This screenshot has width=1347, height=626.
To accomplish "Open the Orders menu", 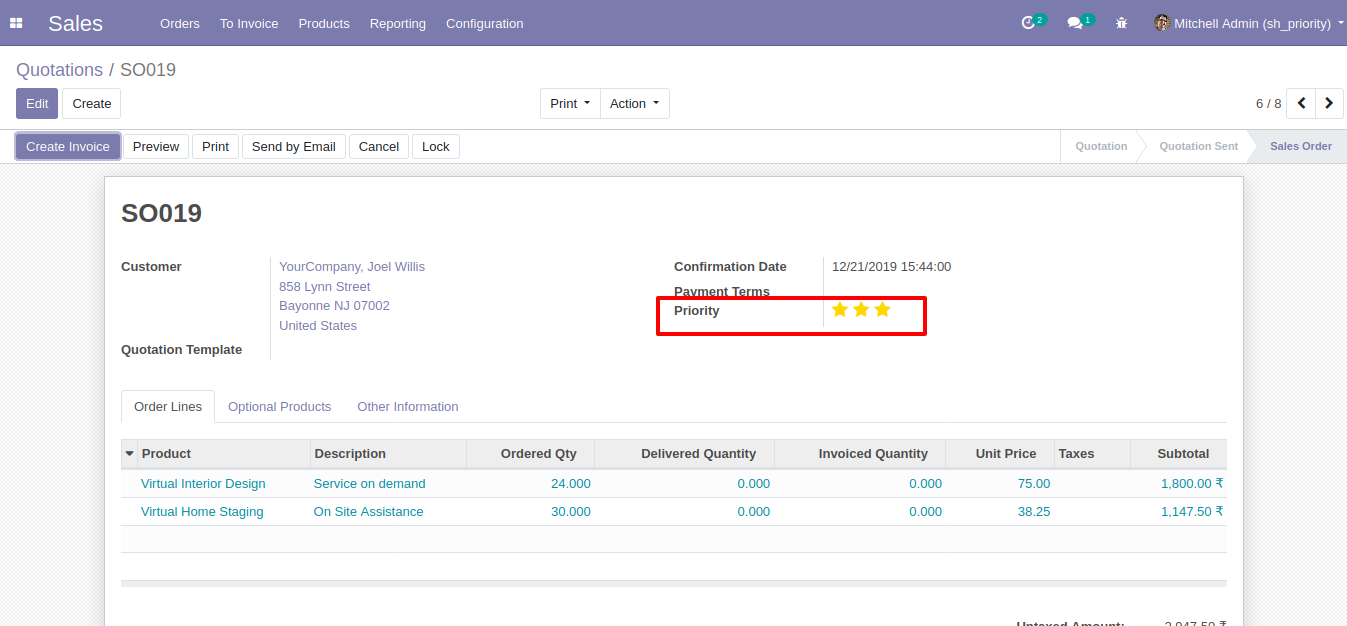I will point(180,23).
